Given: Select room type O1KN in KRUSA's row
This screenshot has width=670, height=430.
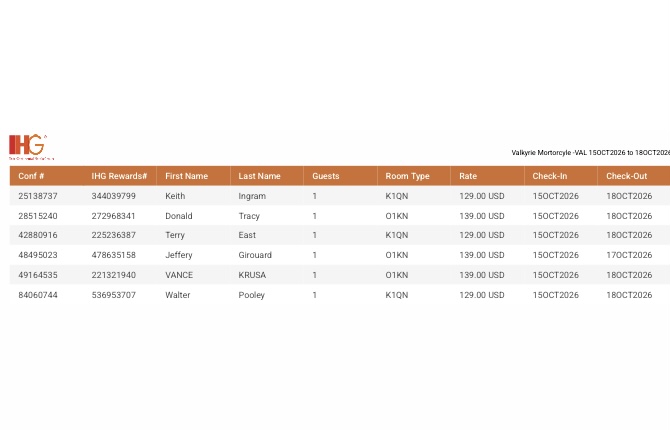Looking at the screenshot, I should [397, 275].
